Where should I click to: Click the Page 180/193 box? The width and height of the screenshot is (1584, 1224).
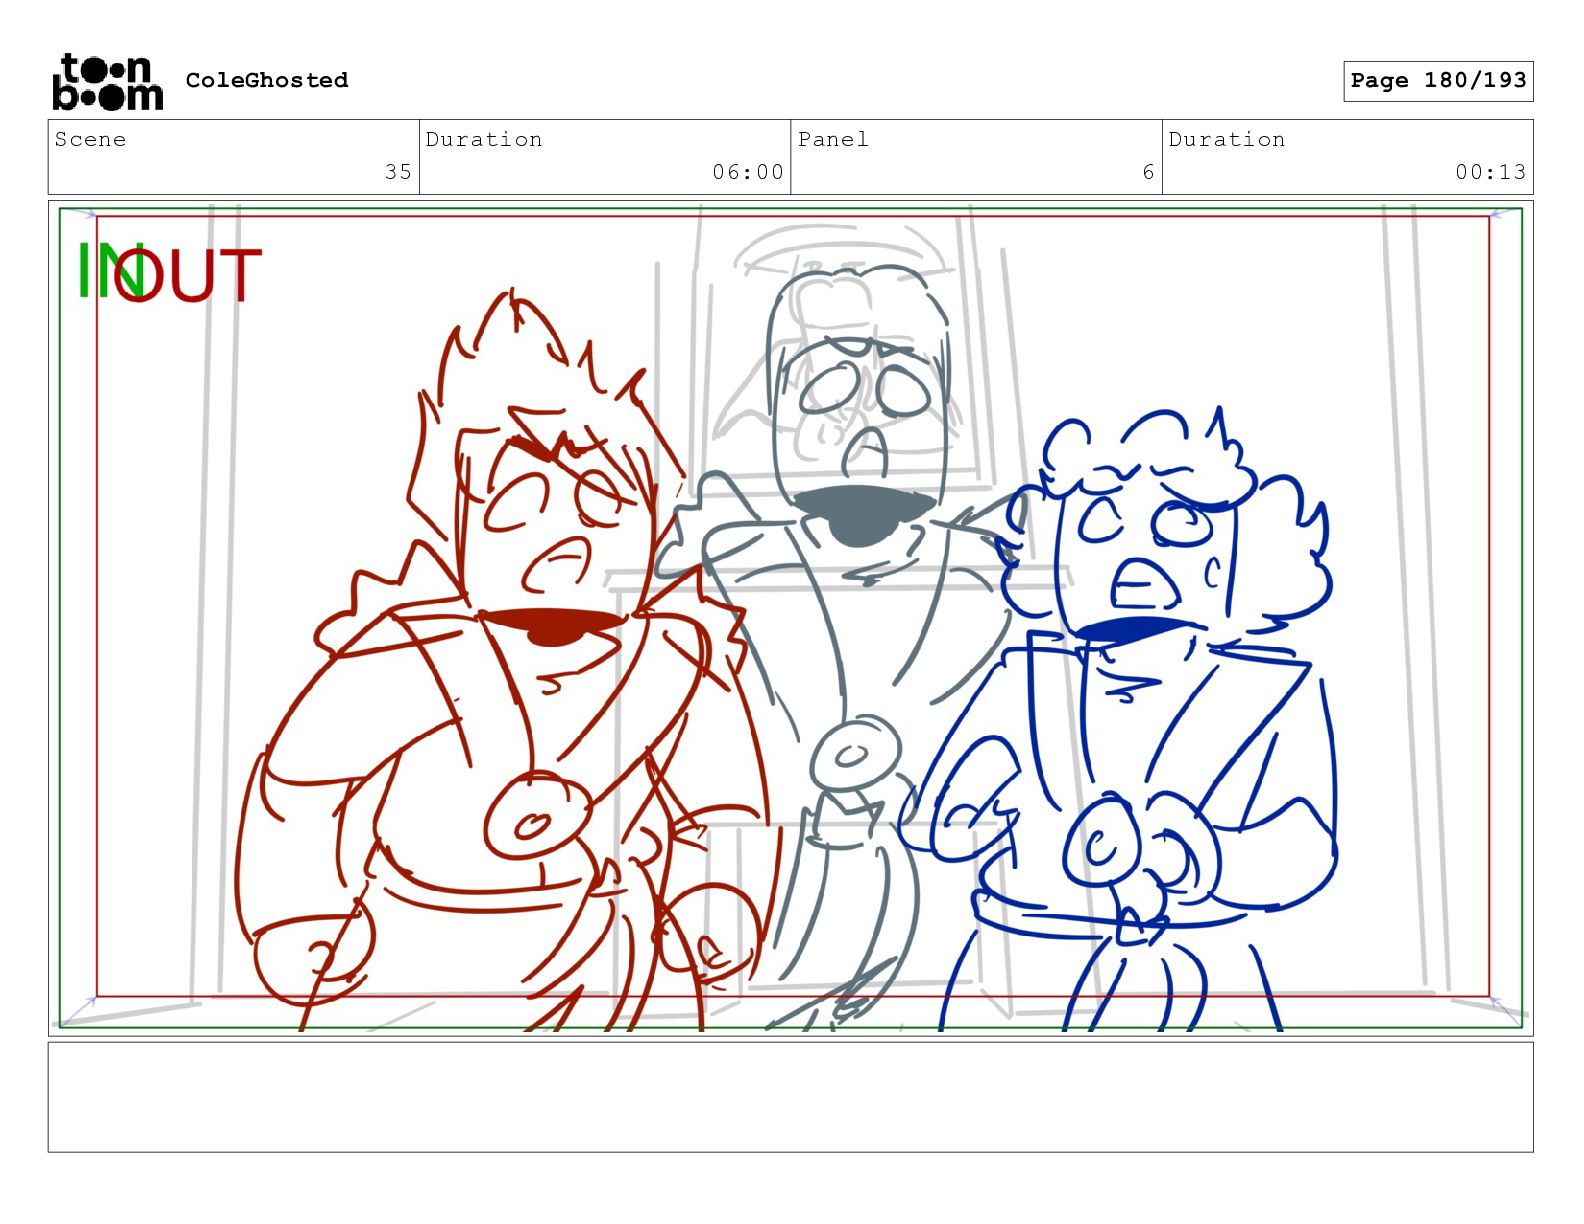pyautogui.click(x=1438, y=81)
